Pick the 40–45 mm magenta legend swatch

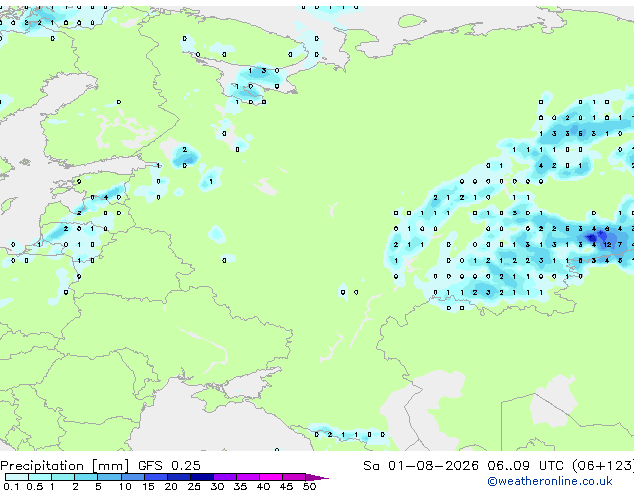coord(271,477)
